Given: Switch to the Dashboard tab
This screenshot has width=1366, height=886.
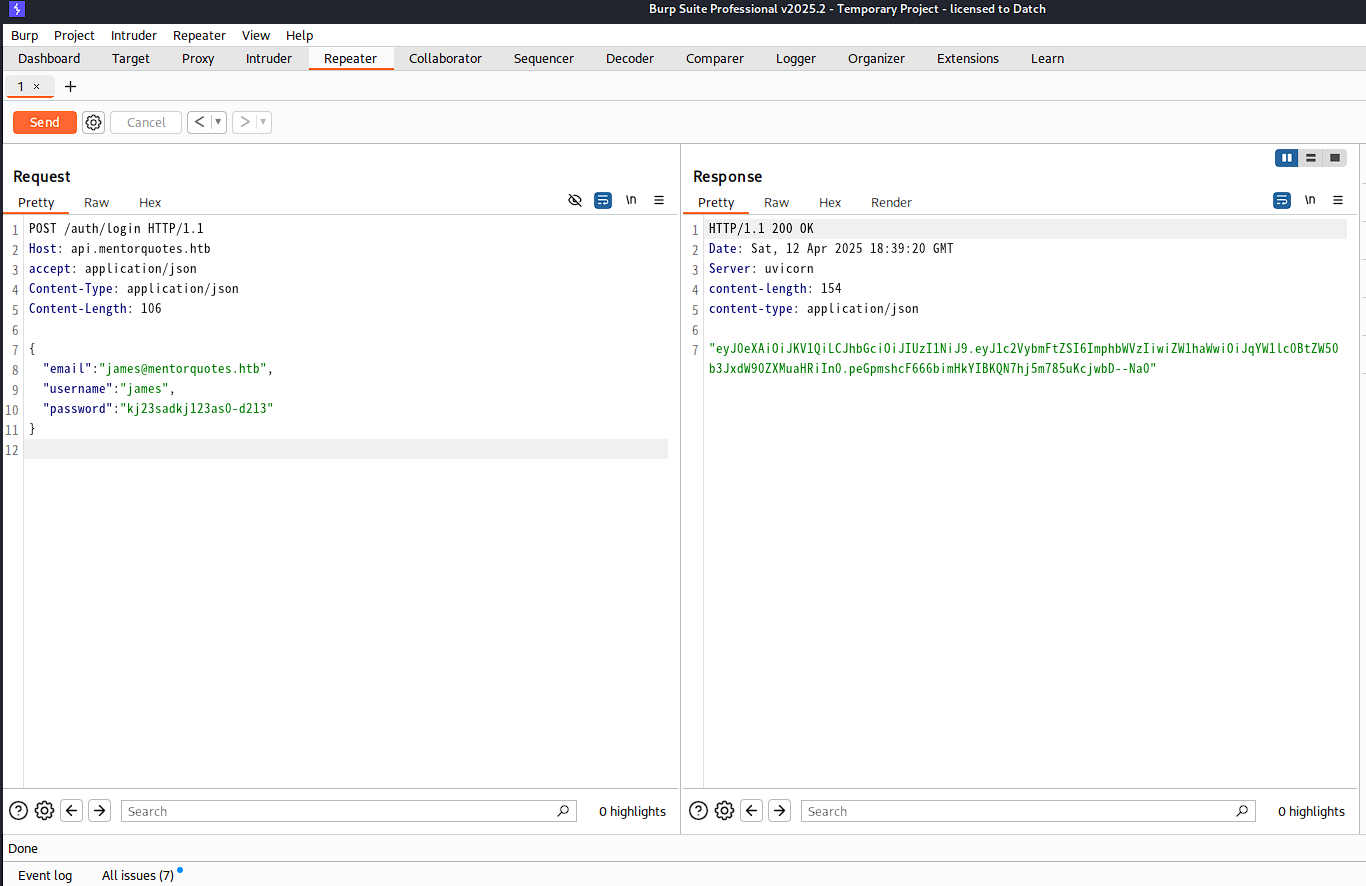Looking at the screenshot, I should 49,58.
